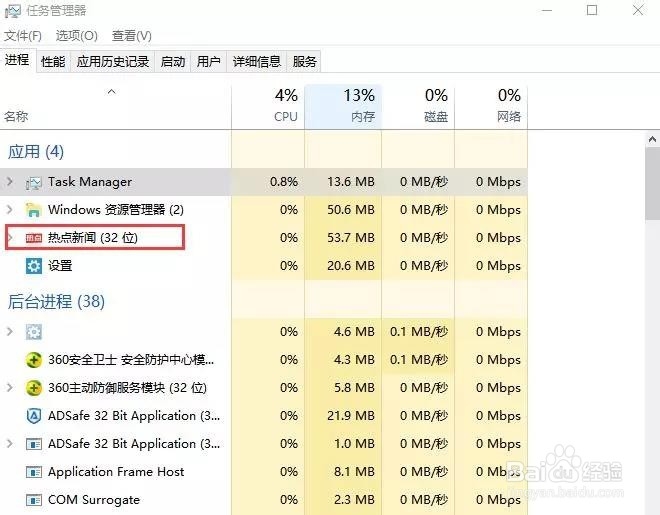Sort by the 内存 column header
The image size is (660, 515).
343,107
